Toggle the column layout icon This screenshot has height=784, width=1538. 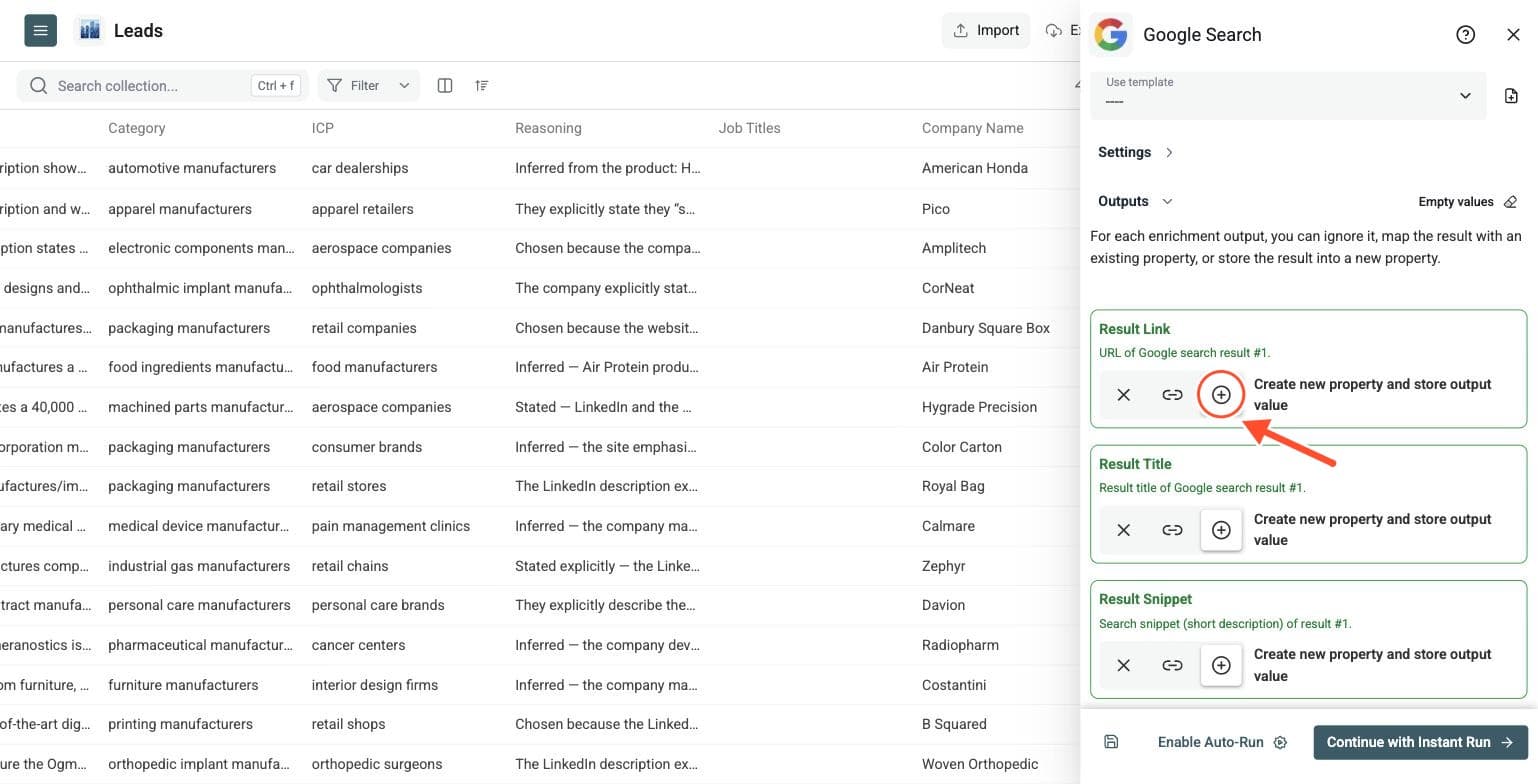tap(445, 86)
